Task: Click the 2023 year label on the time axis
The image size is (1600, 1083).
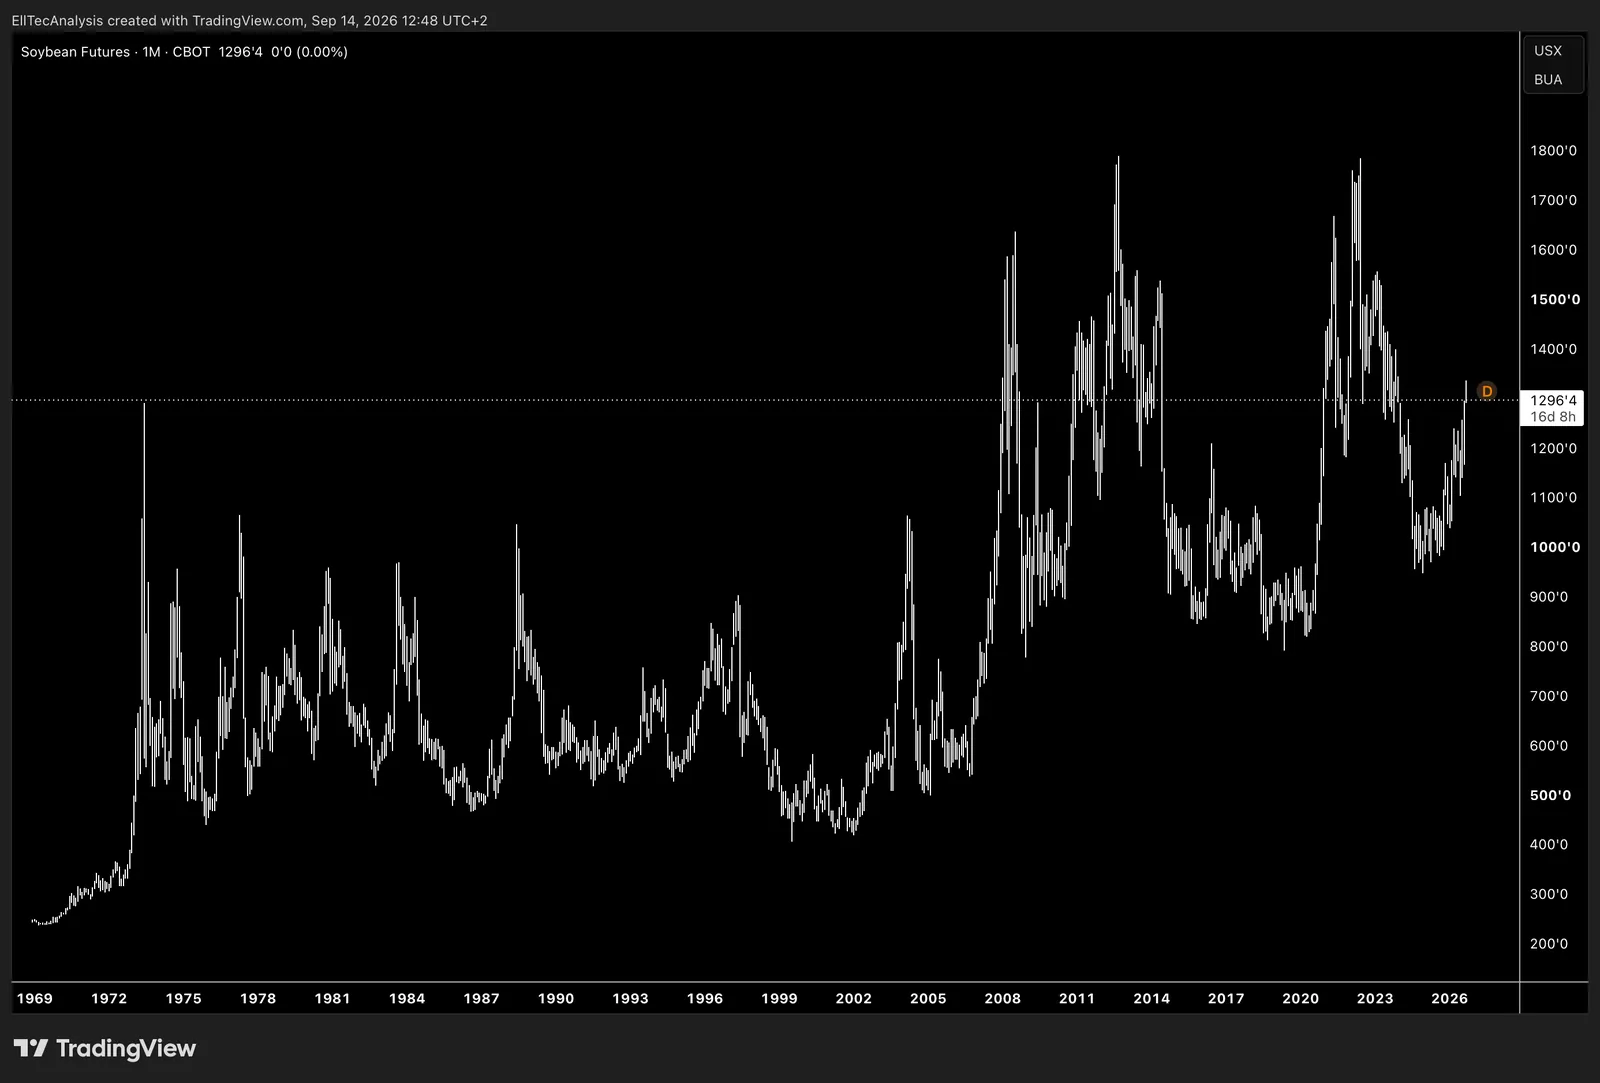Action: (x=1375, y=998)
